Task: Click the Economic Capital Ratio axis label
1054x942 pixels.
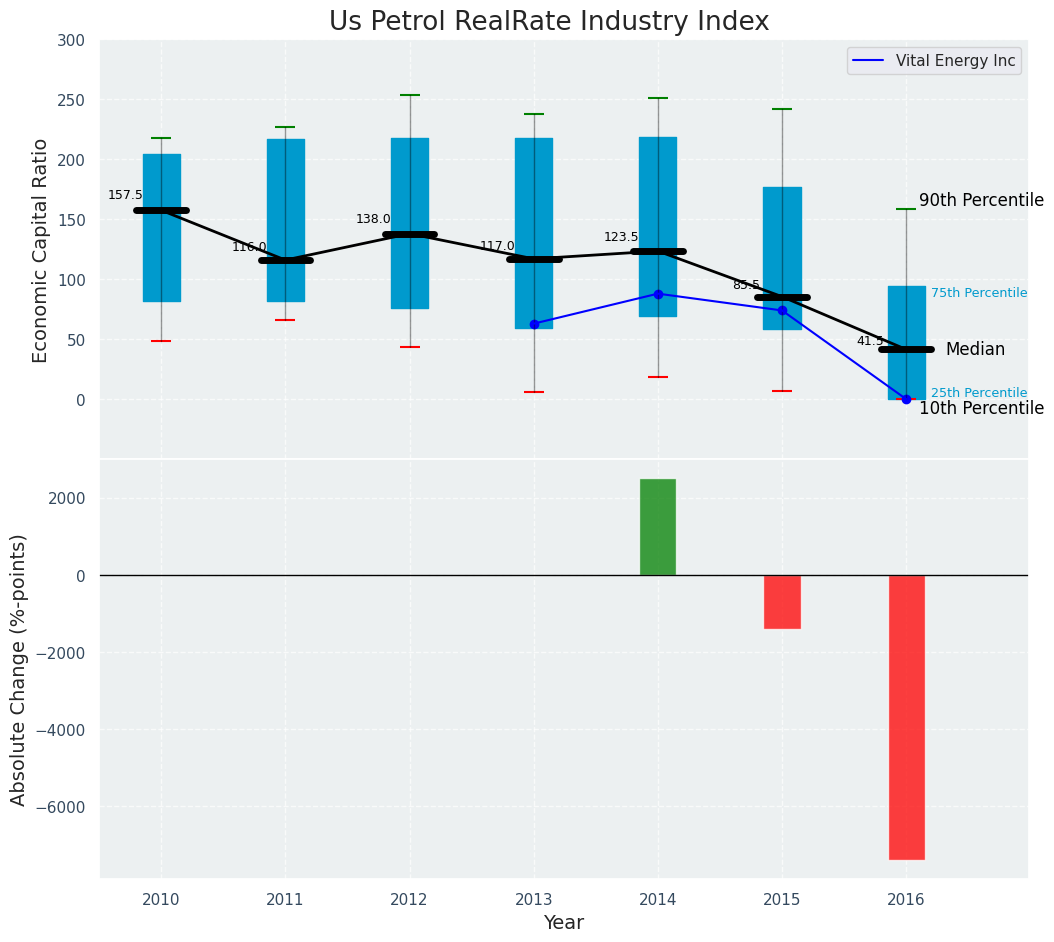Action: [x=41, y=250]
